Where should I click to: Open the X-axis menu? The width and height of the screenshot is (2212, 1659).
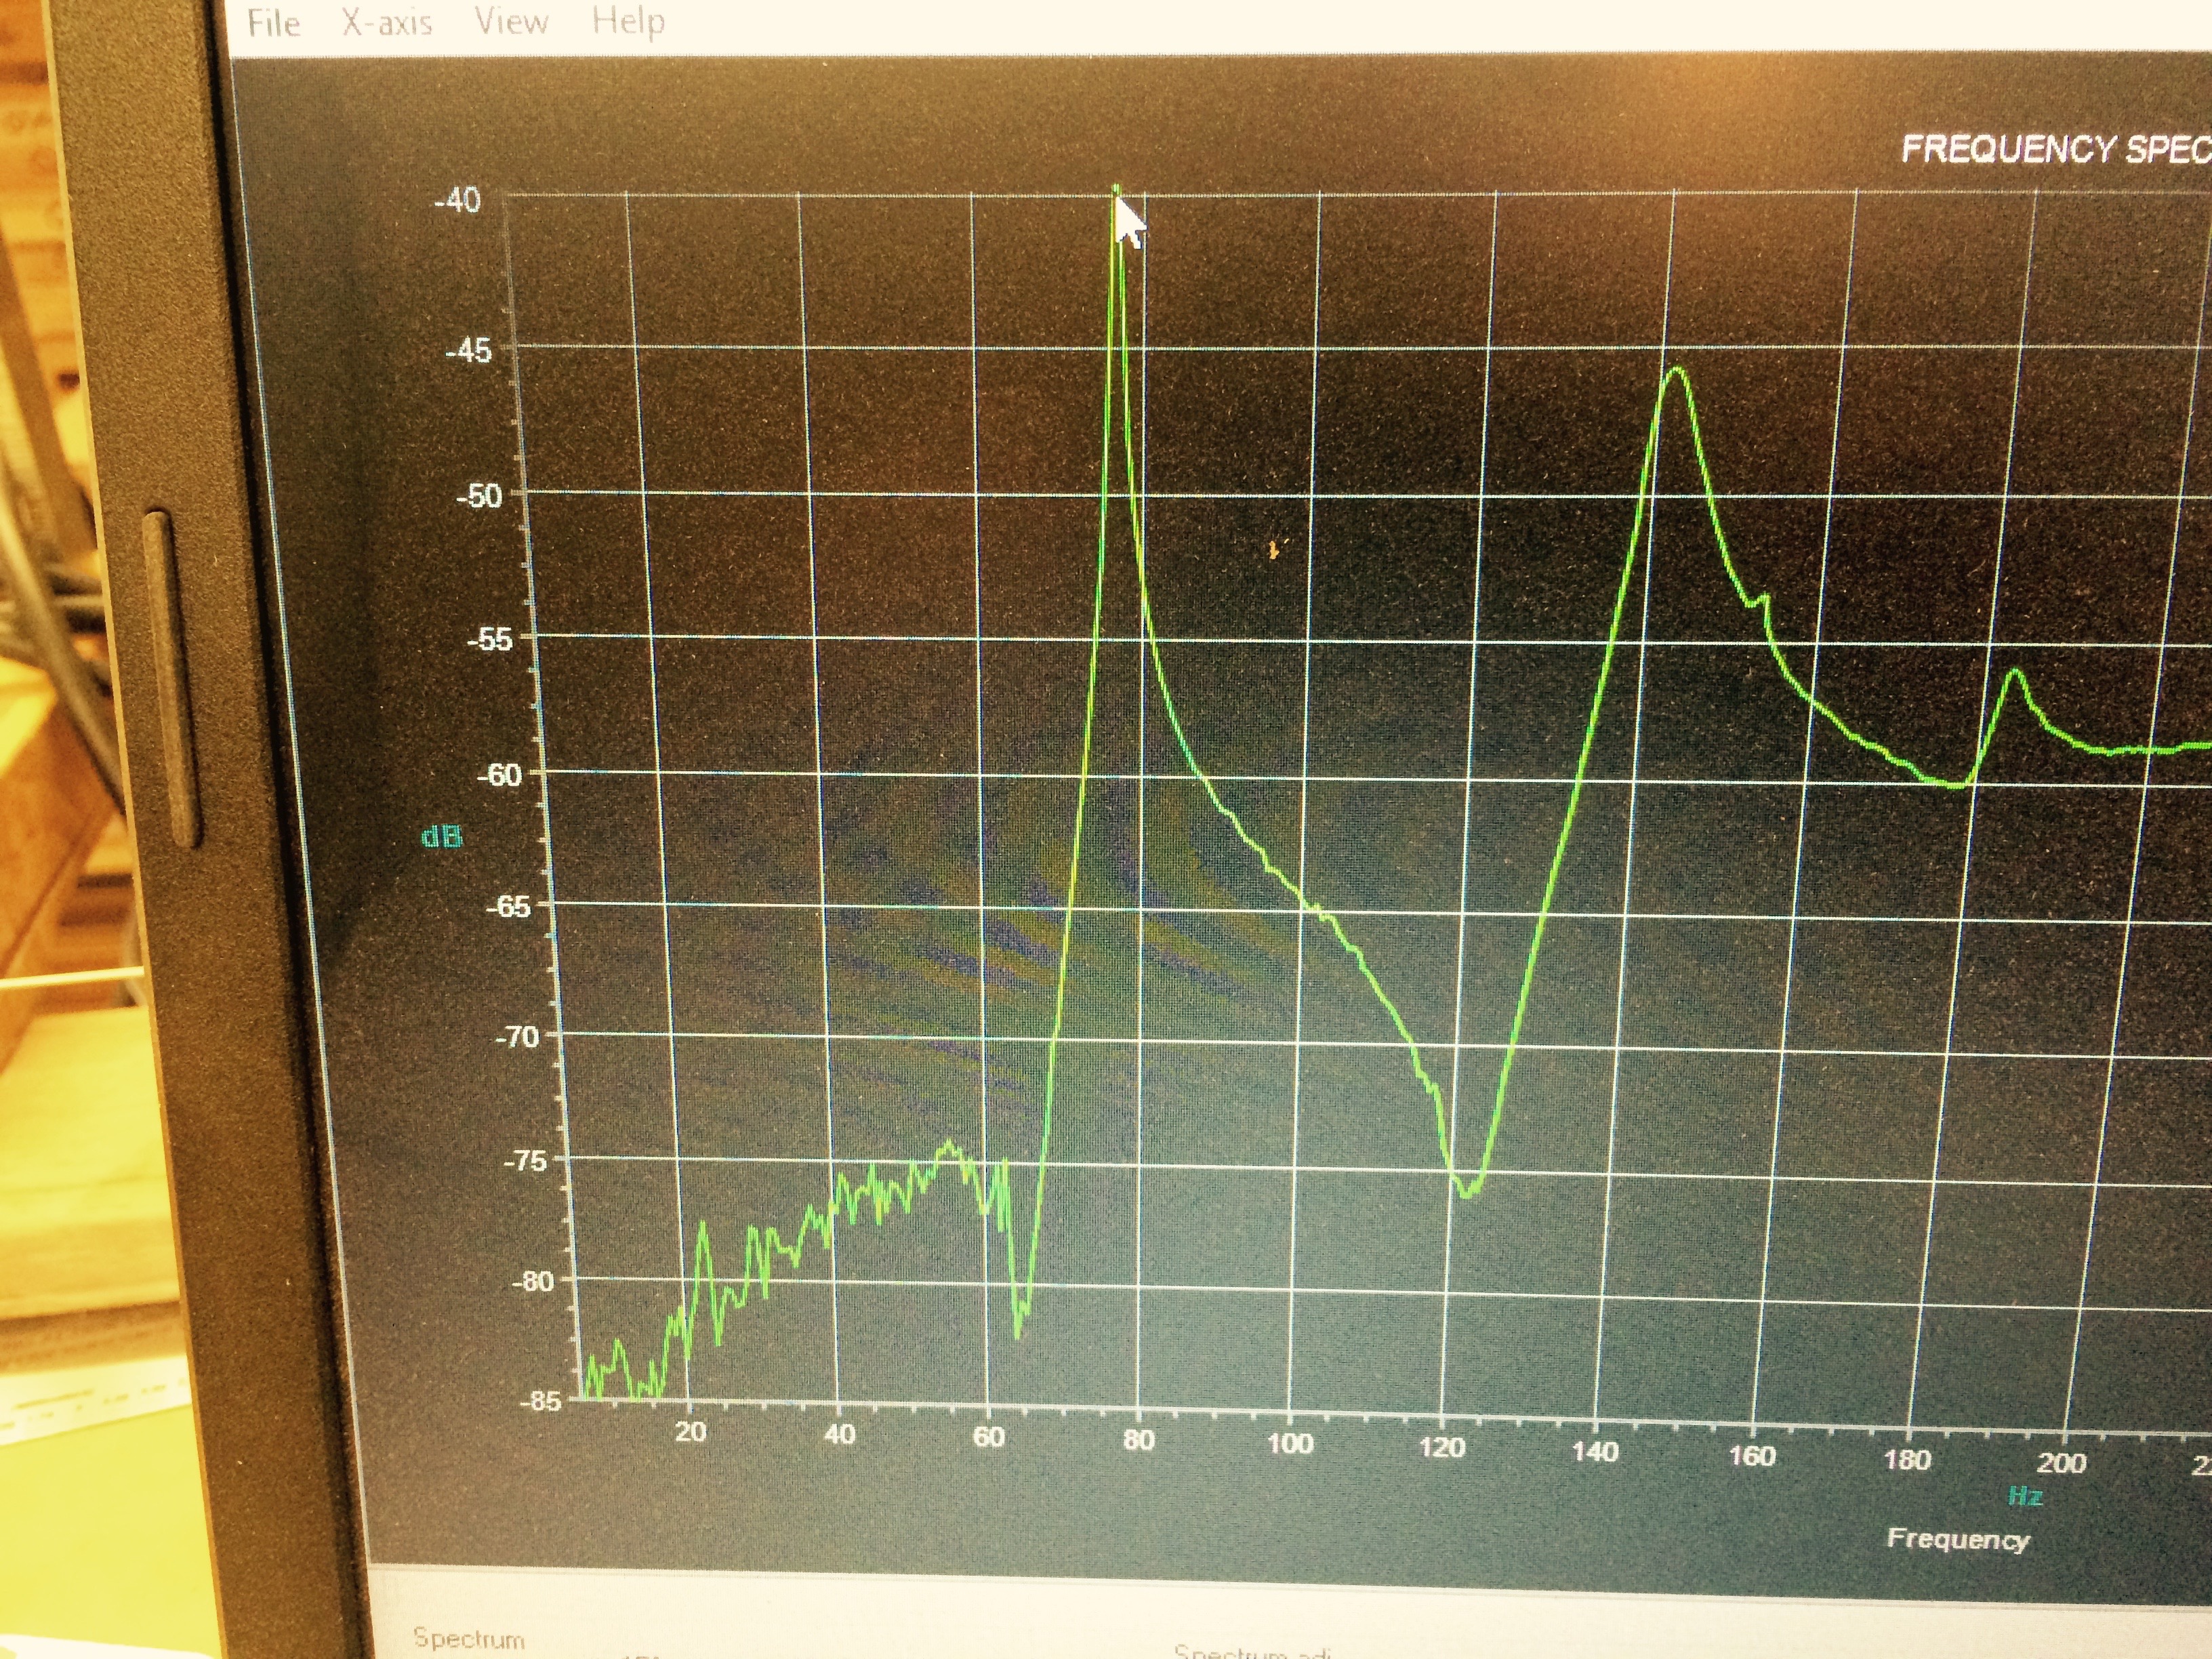pyautogui.click(x=387, y=21)
